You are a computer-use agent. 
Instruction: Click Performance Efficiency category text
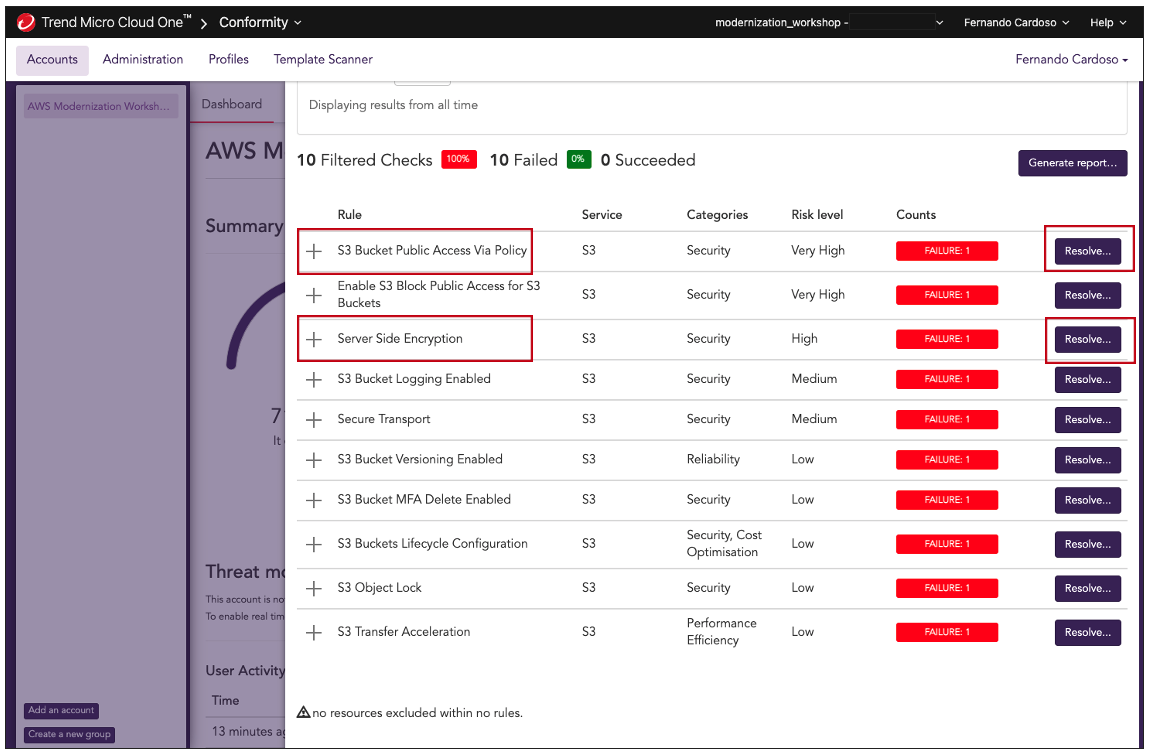[722, 631]
